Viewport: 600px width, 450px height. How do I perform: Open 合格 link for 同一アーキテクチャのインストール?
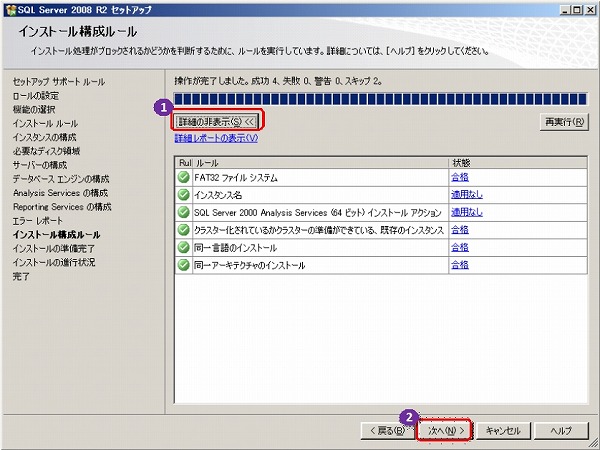tap(460, 265)
